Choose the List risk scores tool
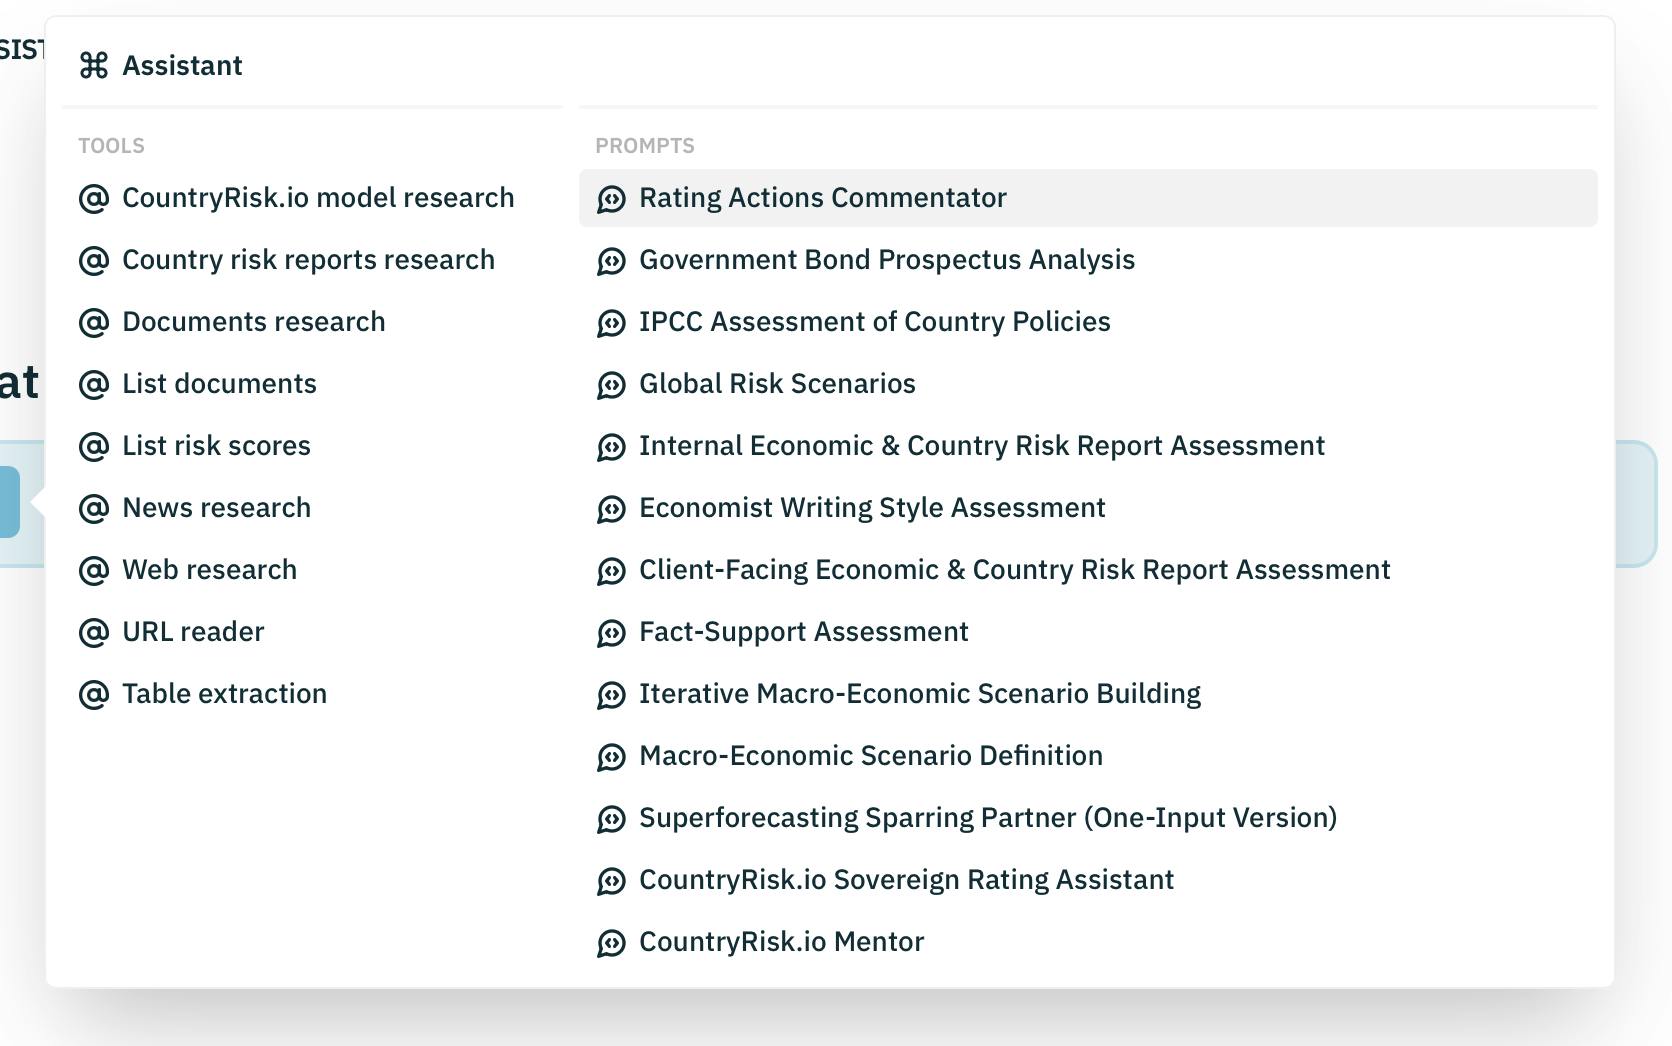Image resolution: width=1672 pixels, height=1046 pixels. click(x=216, y=446)
